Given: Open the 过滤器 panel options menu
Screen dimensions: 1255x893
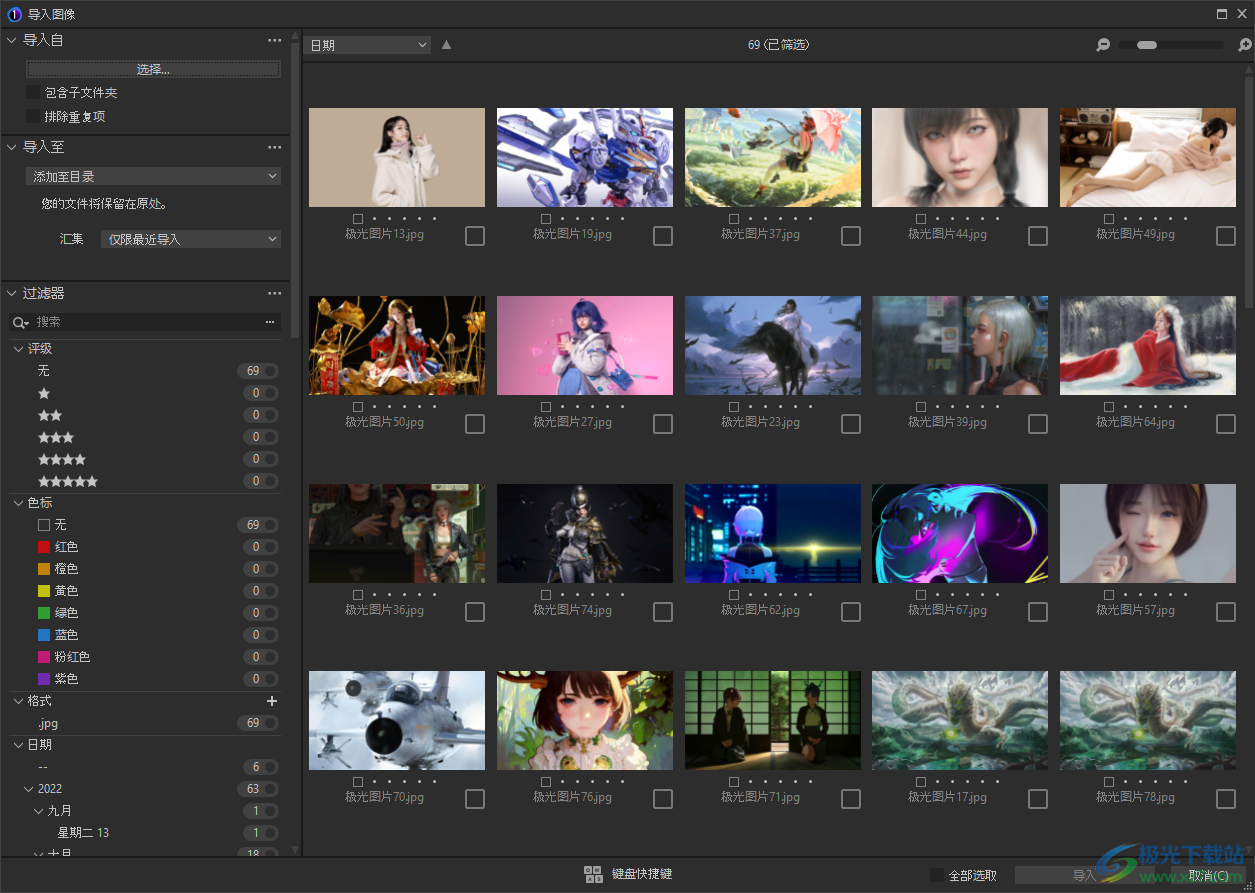Looking at the screenshot, I should (275, 293).
